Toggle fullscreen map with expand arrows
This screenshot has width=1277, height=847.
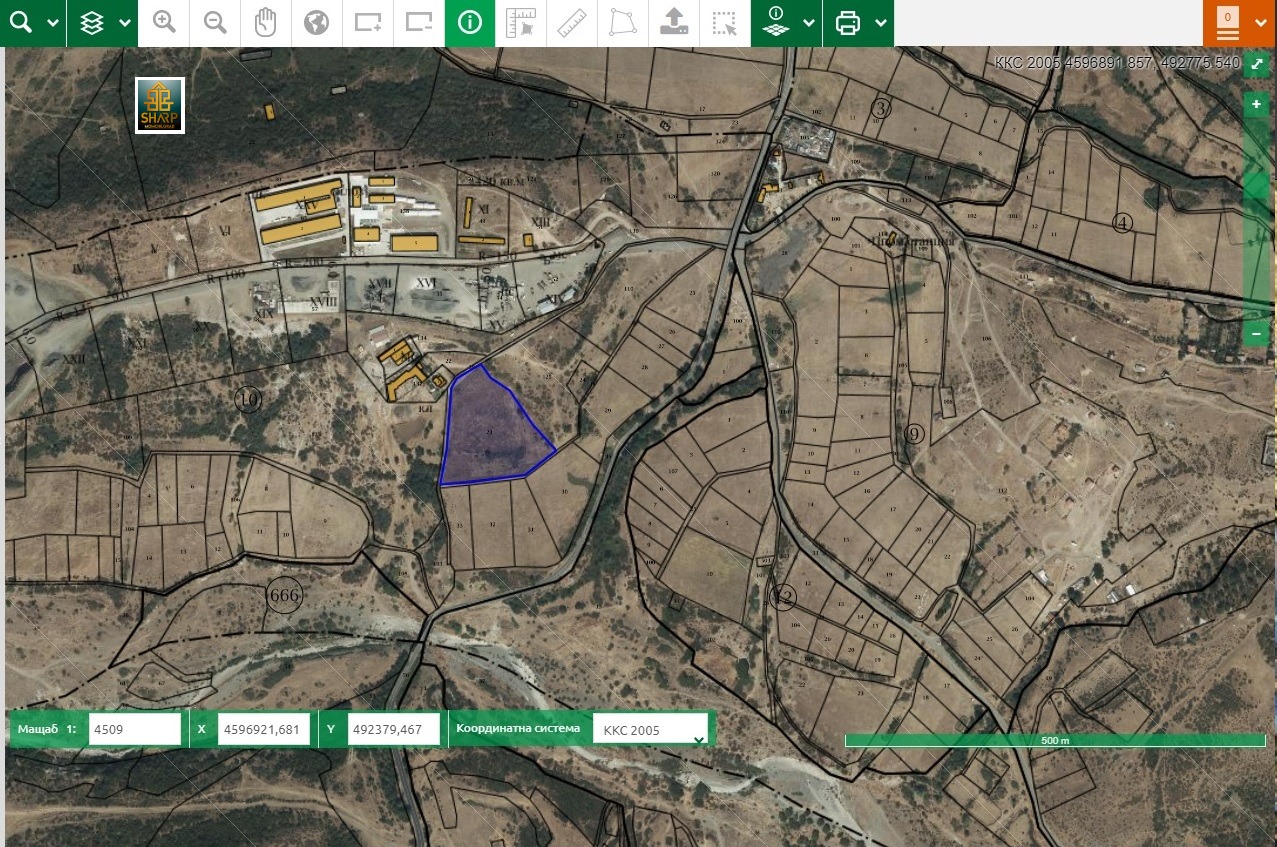pyautogui.click(x=1257, y=62)
